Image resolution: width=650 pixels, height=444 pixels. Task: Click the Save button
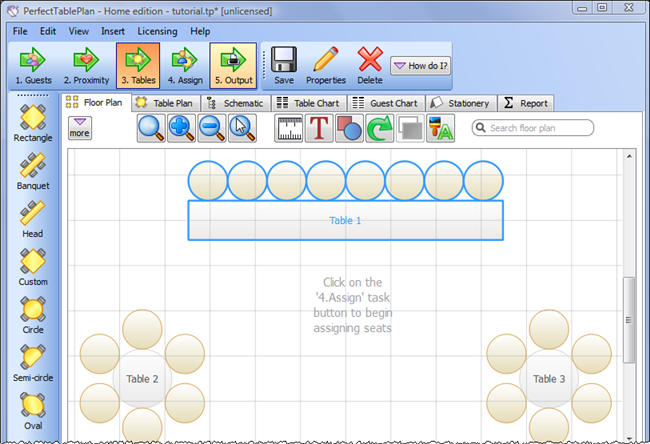tap(283, 65)
